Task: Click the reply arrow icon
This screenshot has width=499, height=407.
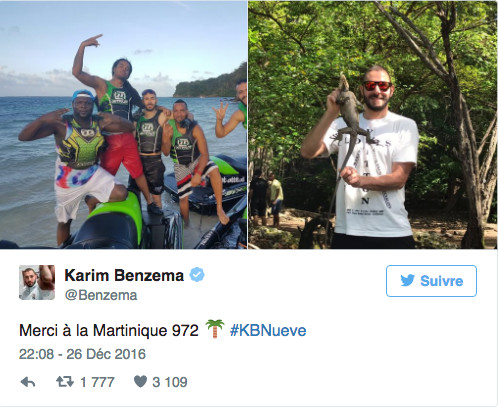Action: point(28,382)
